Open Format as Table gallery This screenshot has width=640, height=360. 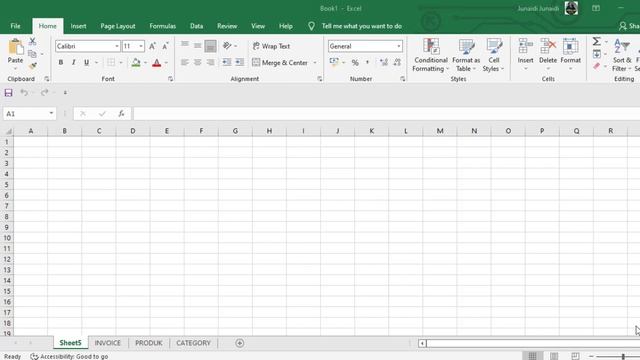tap(466, 55)
